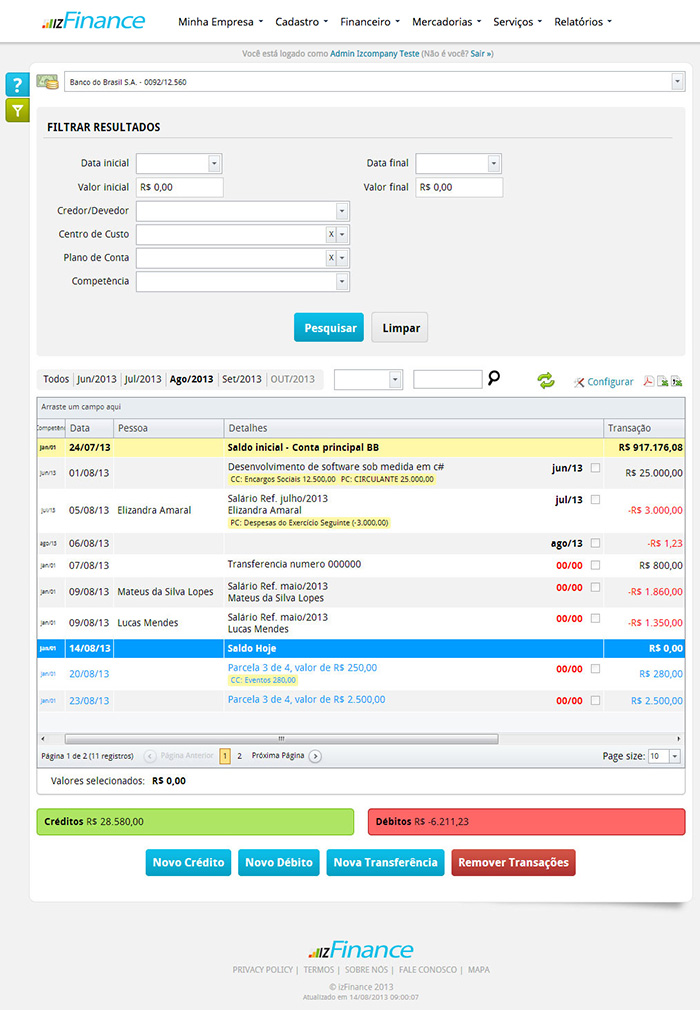Click the magnifying glass search icon
Image resolution: width=700 pixels, height=1010 pixels.
tap(493, 379)
